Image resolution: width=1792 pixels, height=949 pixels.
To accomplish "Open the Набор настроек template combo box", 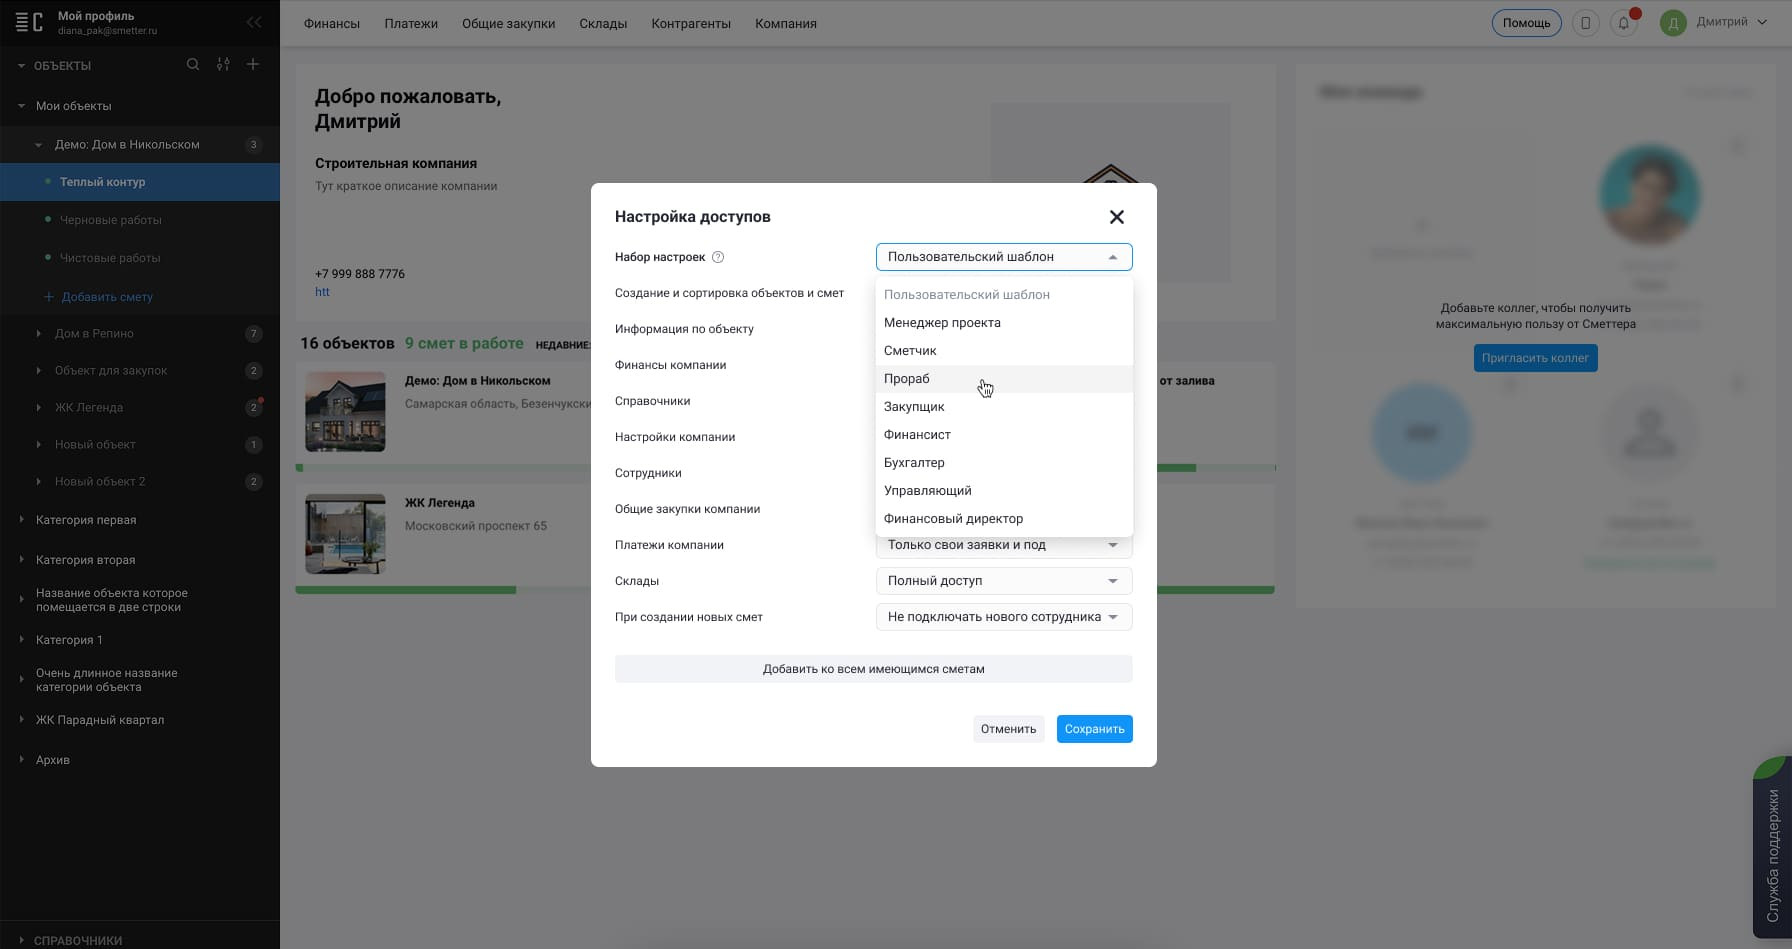I will coord(1003,257).
